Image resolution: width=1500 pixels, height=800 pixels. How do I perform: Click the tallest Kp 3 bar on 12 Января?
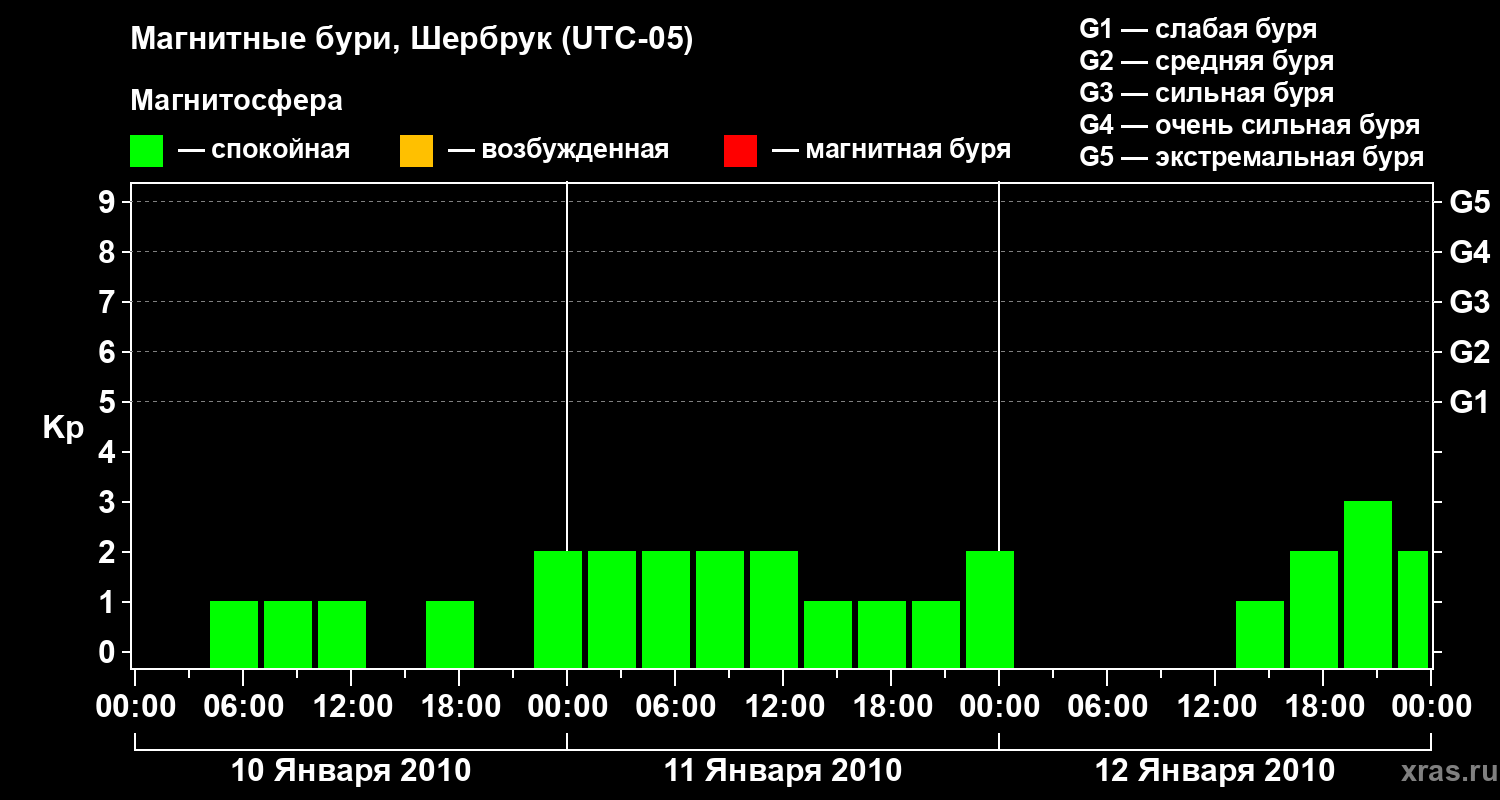click(1368, 584)
